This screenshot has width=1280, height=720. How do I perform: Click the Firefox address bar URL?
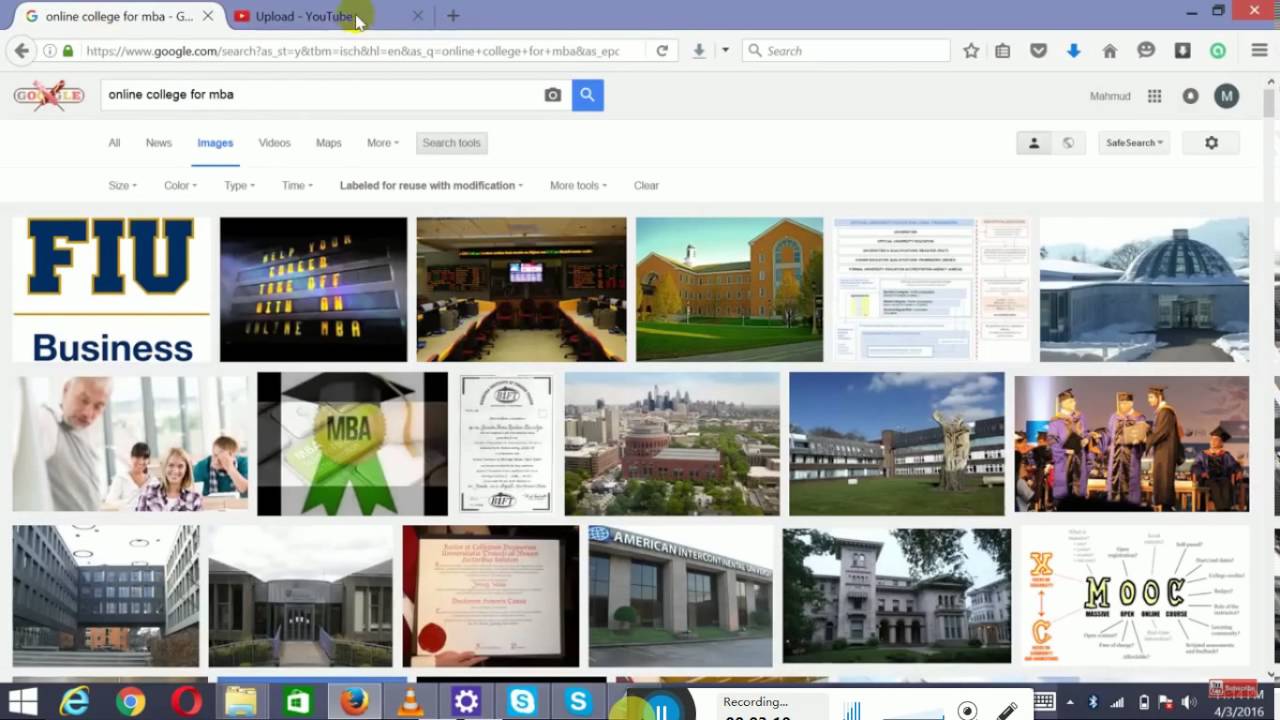pyautogui.click(x=353, y=51)
